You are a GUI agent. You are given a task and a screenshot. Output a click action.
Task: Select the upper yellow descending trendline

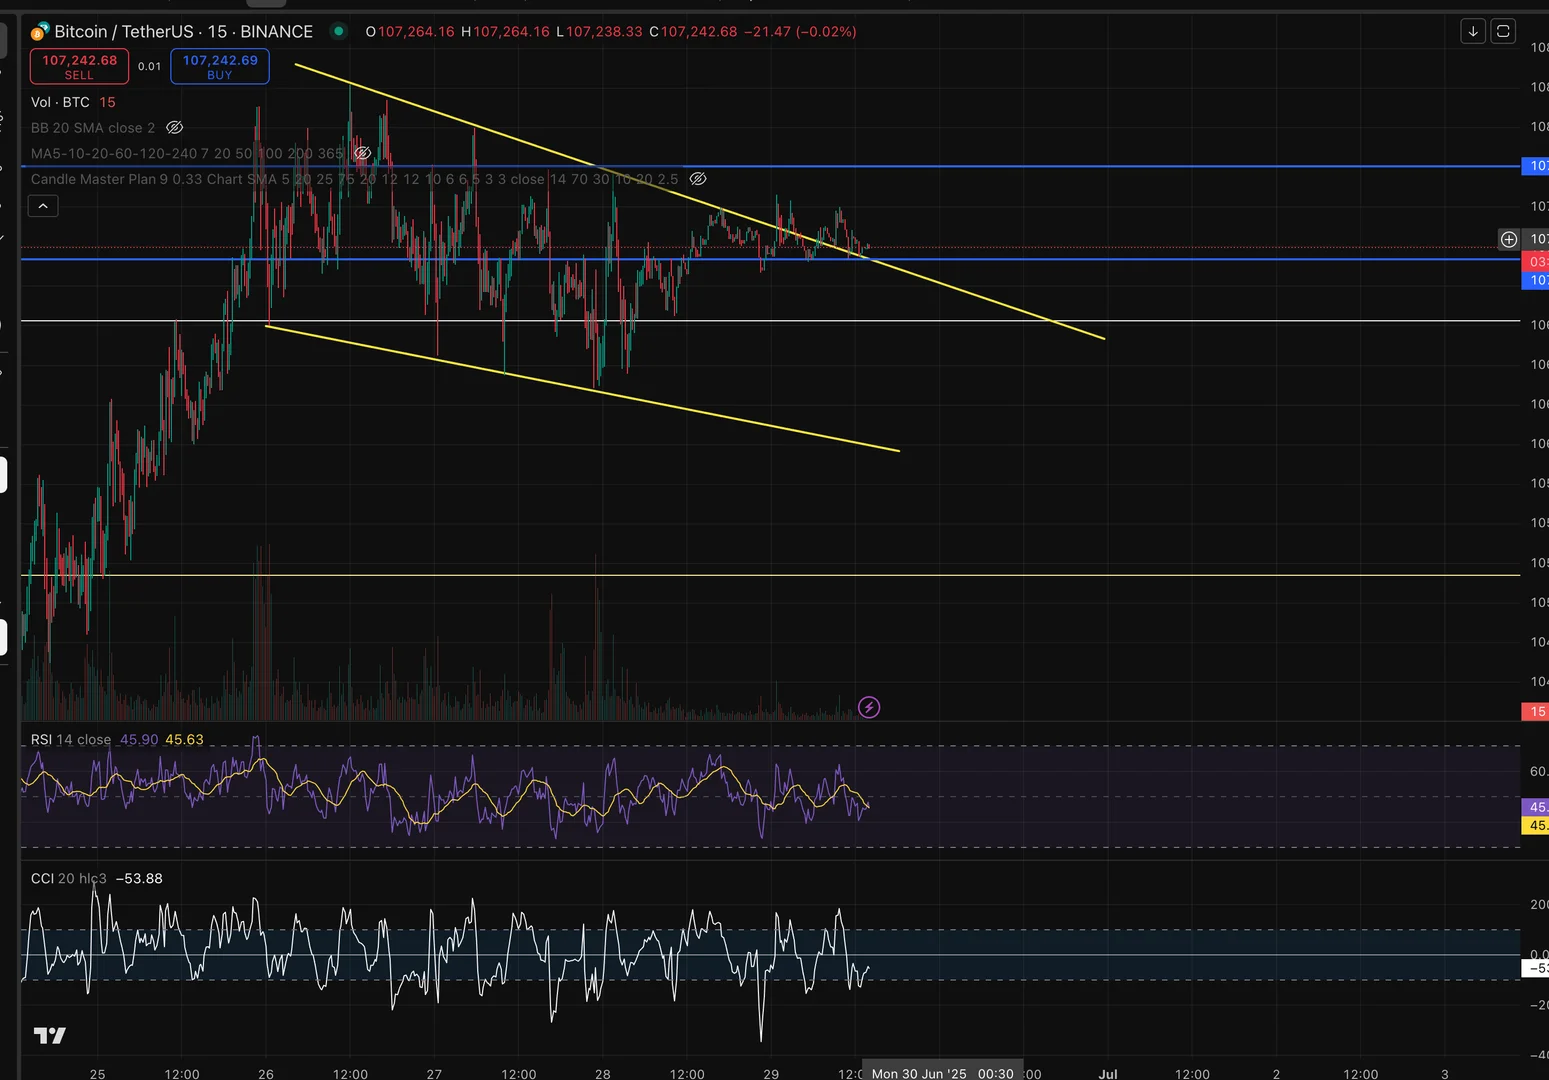coord(700,201)
